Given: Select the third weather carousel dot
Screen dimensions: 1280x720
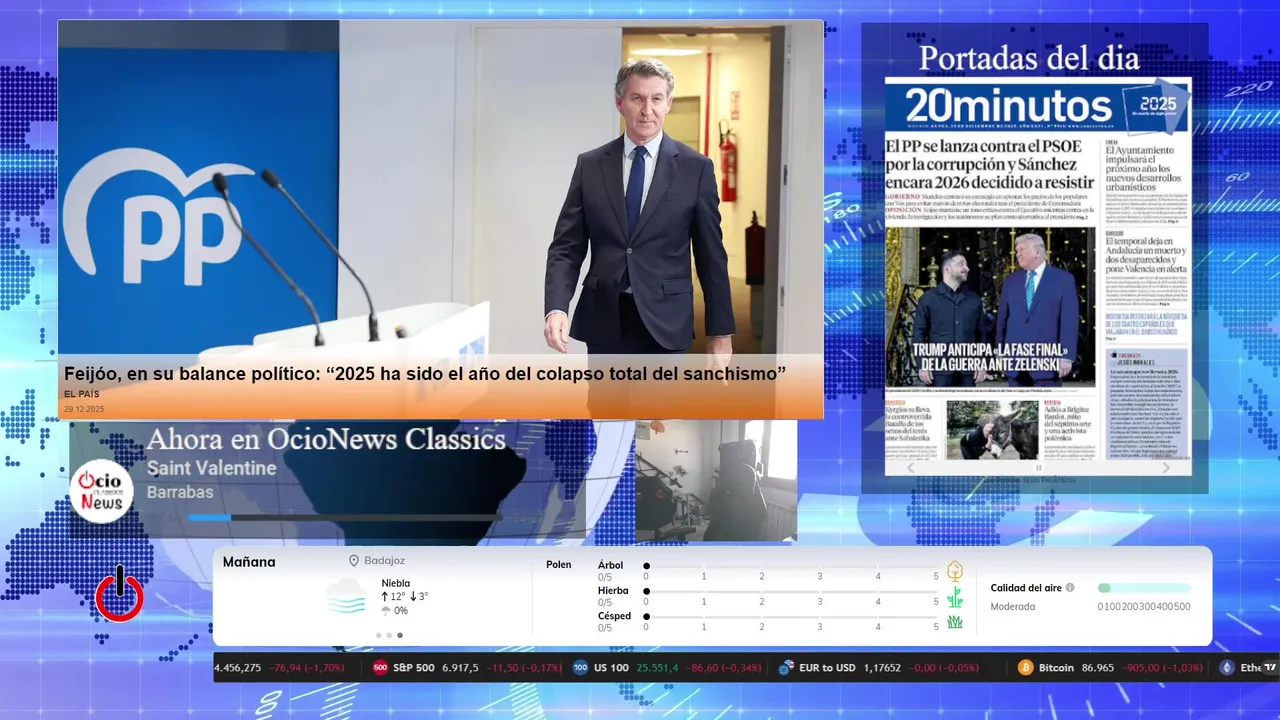Looking at the screenshot, I should (x=400, y=635).
